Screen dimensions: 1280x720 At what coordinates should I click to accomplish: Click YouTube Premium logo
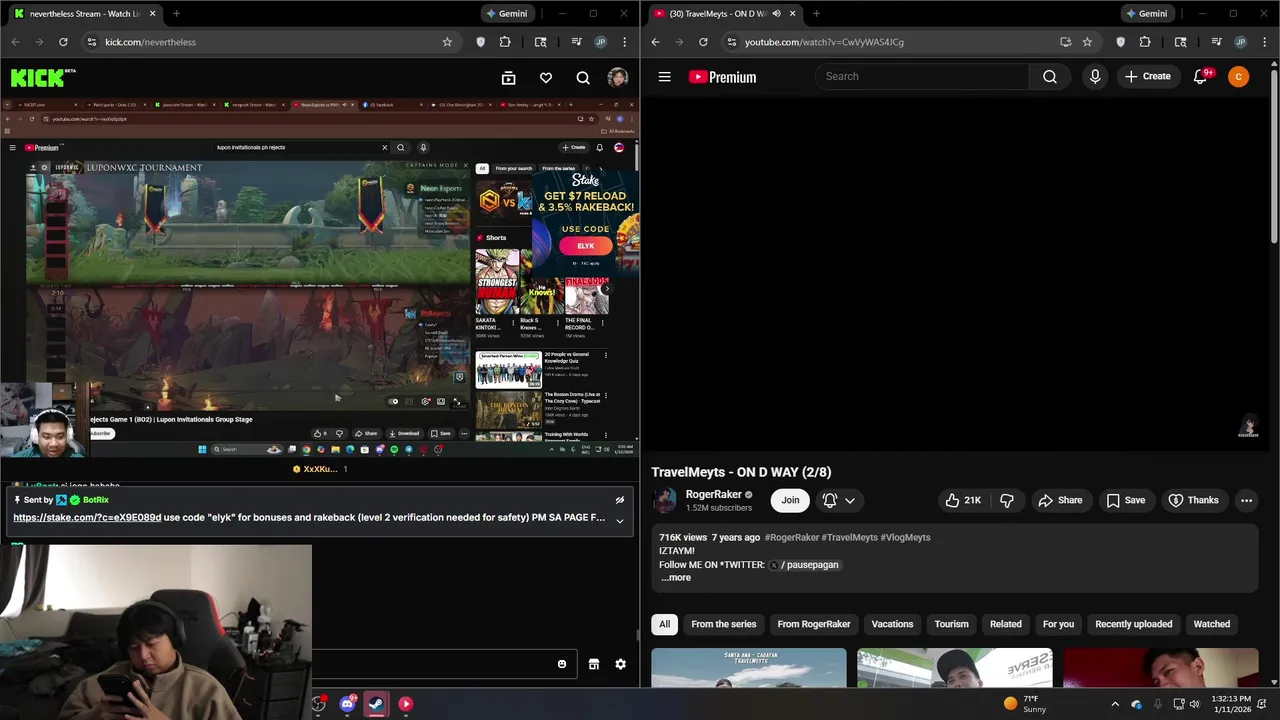pos(722,77)
